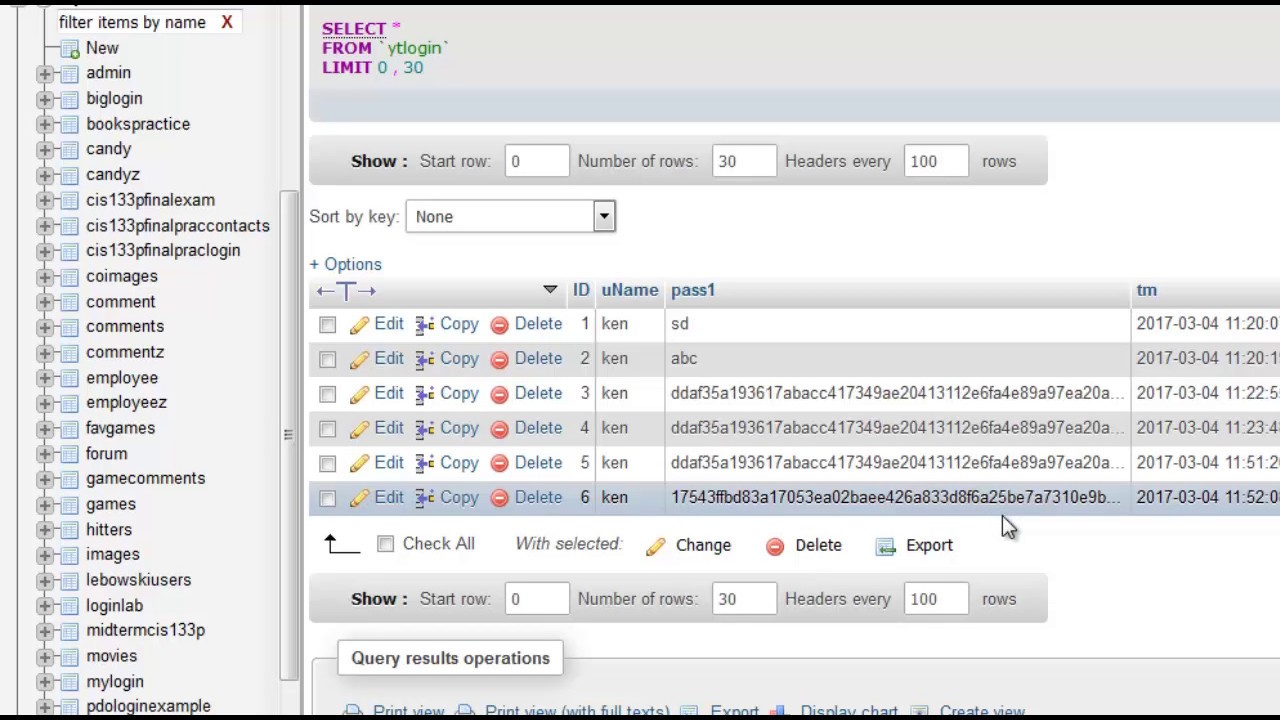Click the Export icon in With selected row
This screenshot has width=1280, height=720.
coord(885,546)
